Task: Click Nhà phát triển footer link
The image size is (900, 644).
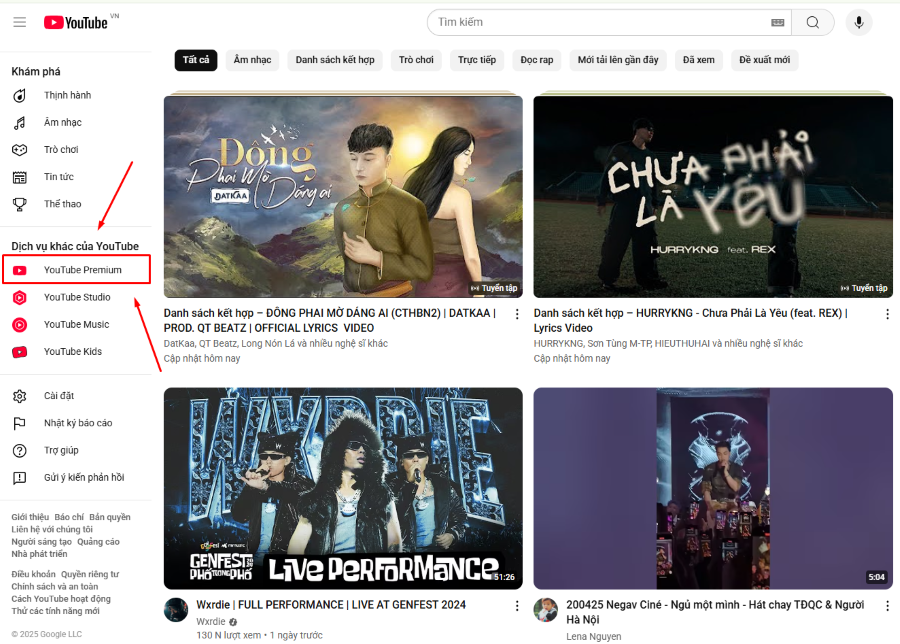Action: pyautogui.click(x=39, y=554)
